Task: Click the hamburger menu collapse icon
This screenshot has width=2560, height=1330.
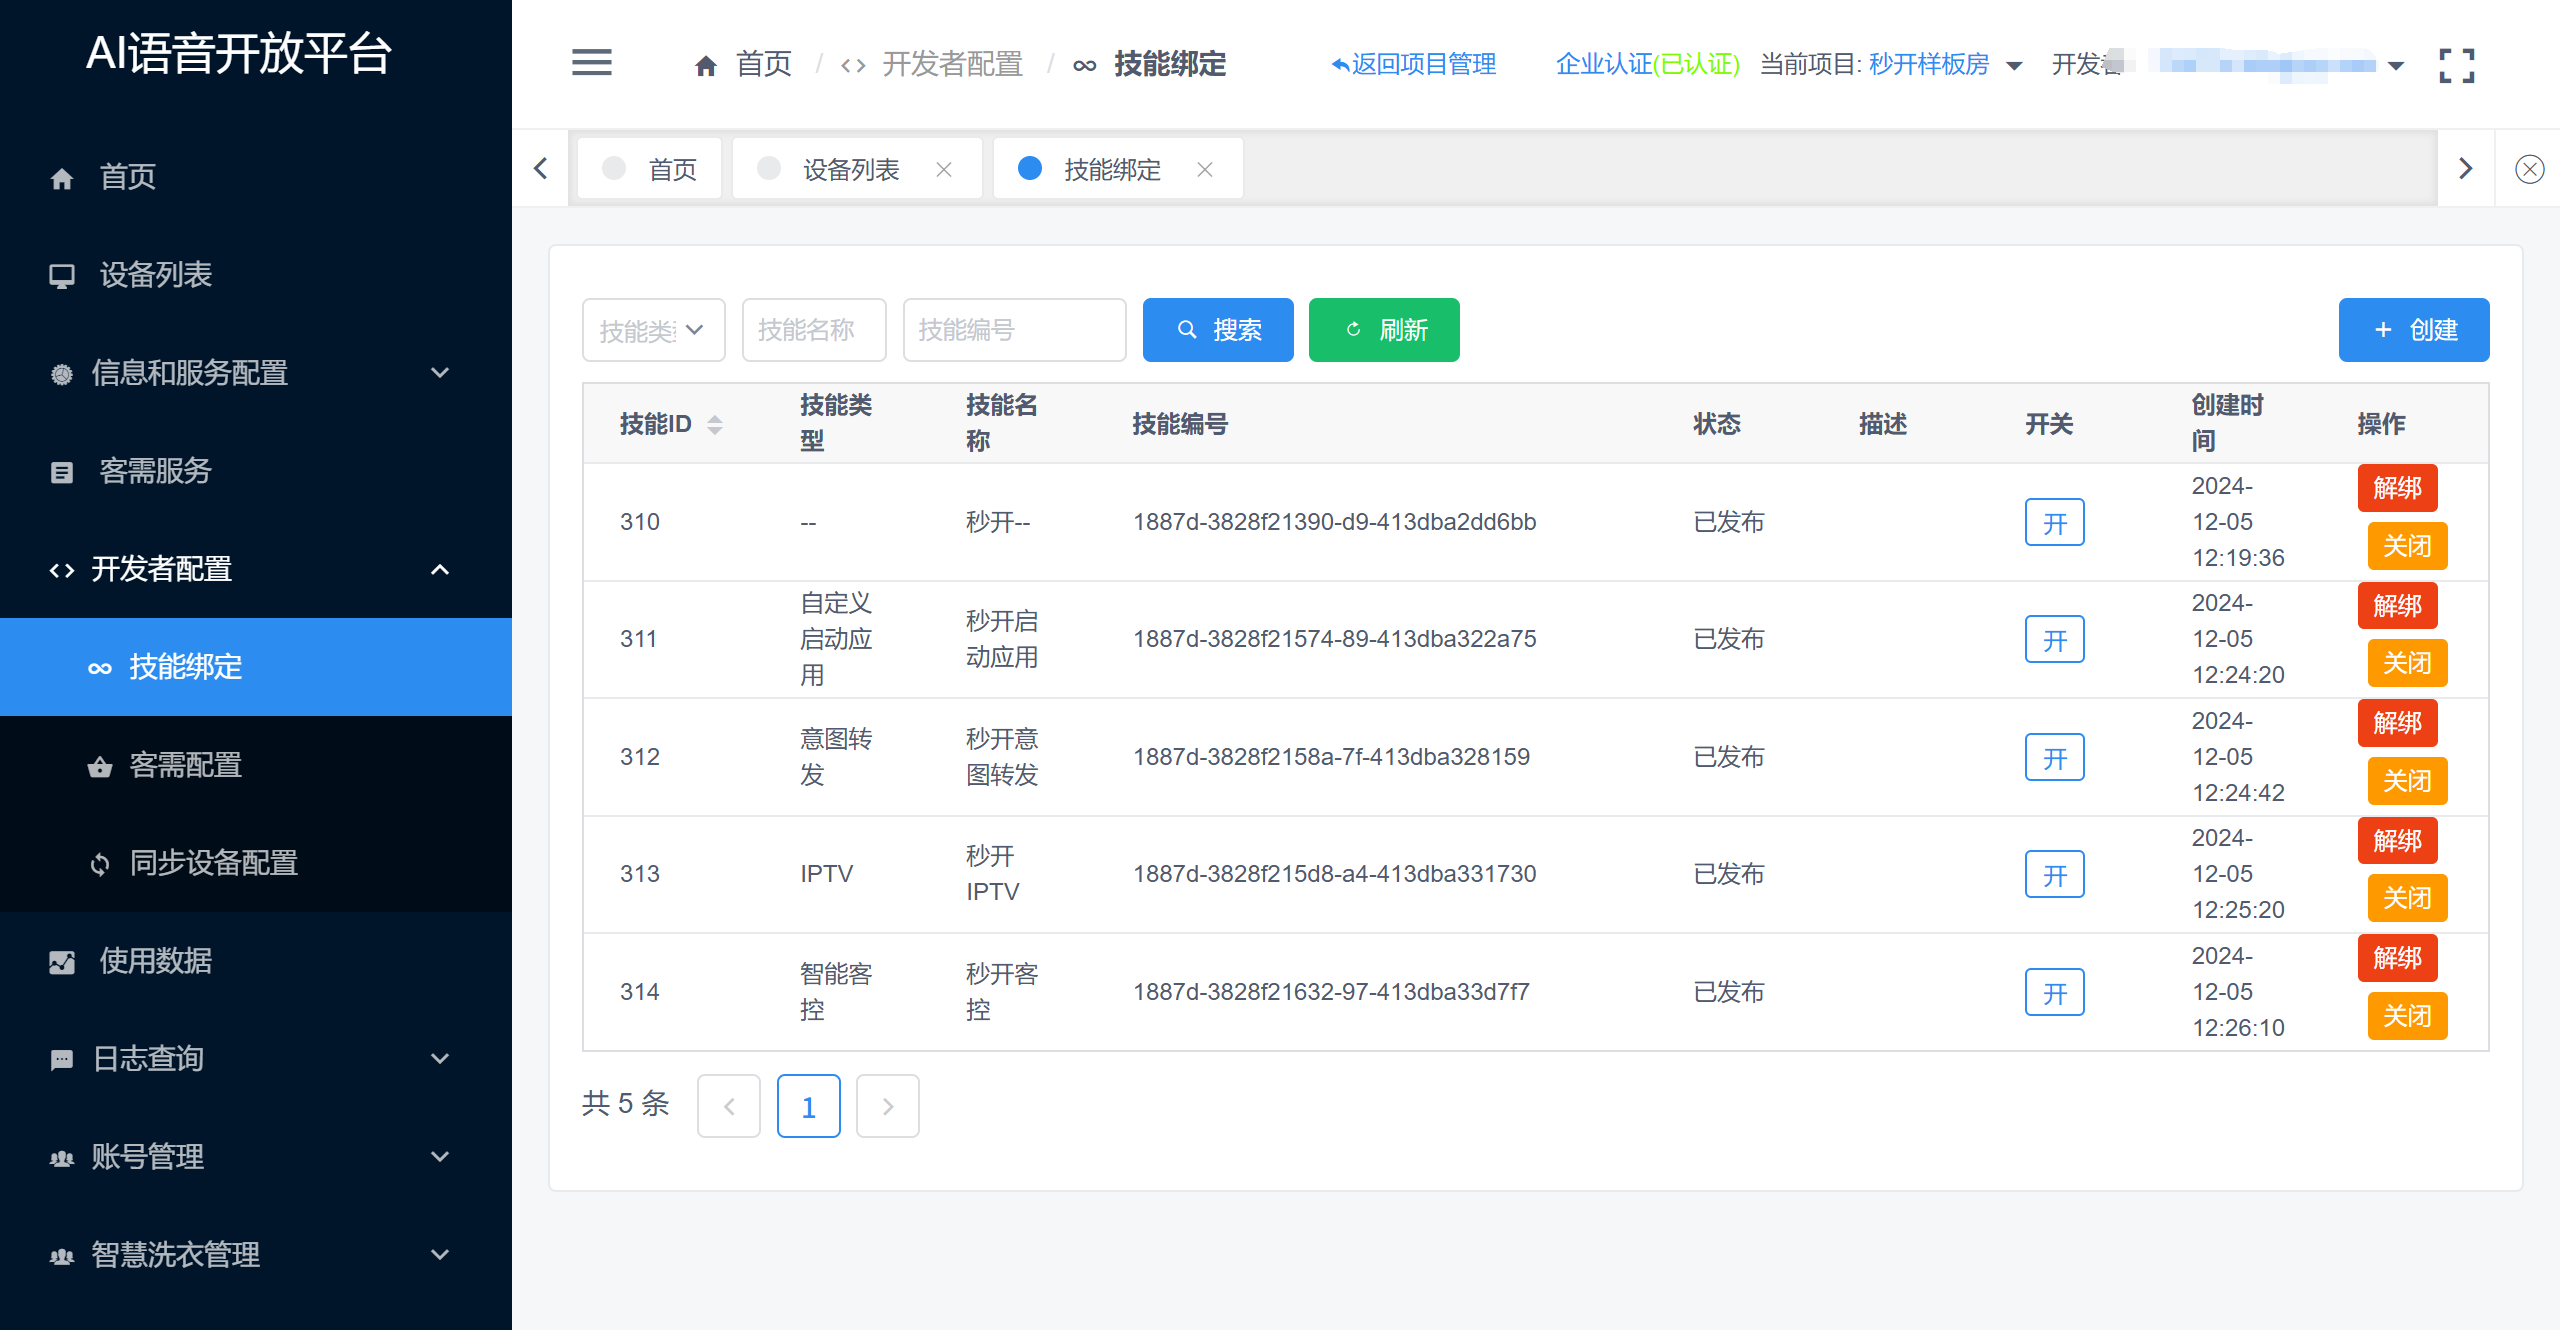Action: pyautogui.click(x=591, y=63)
